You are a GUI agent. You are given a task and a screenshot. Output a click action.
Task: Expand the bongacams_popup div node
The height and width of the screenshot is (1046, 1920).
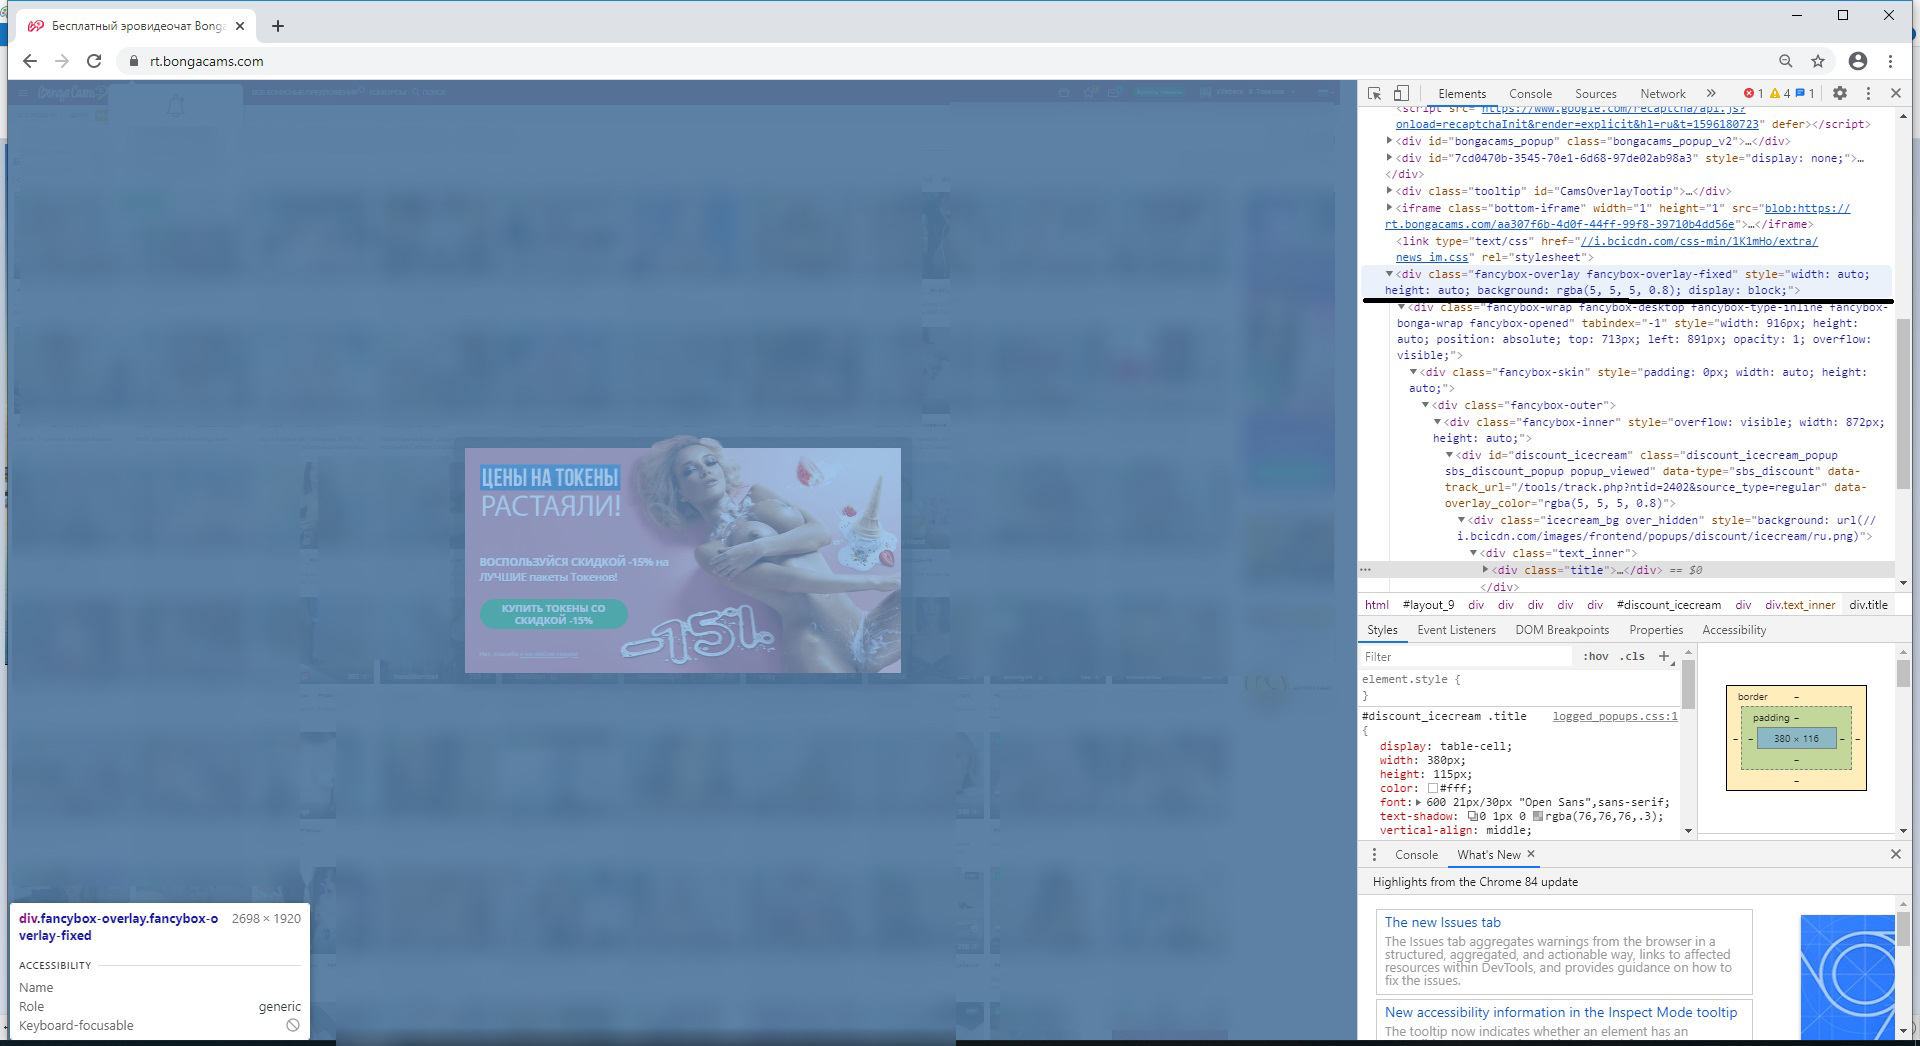click(1390, 141)
